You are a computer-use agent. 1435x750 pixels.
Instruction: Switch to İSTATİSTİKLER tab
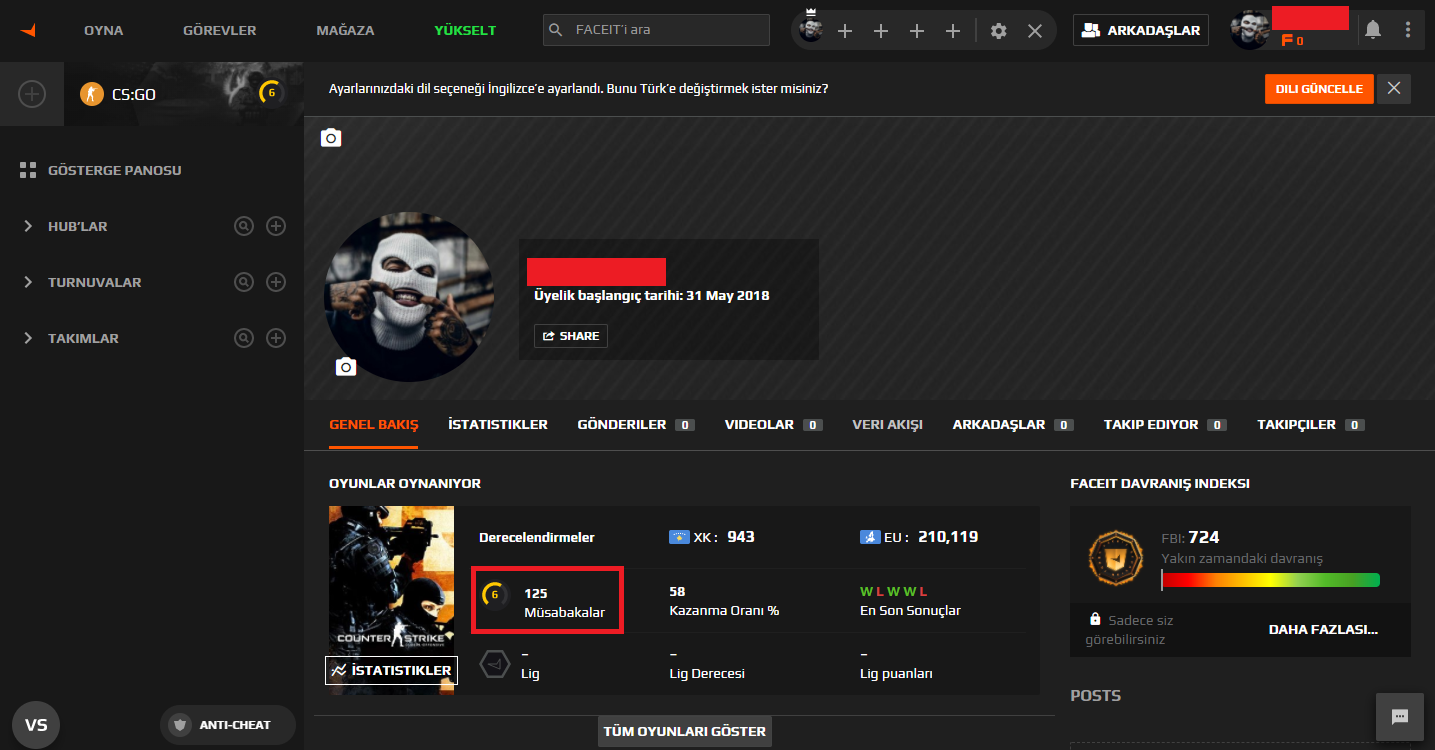point(498,424)
